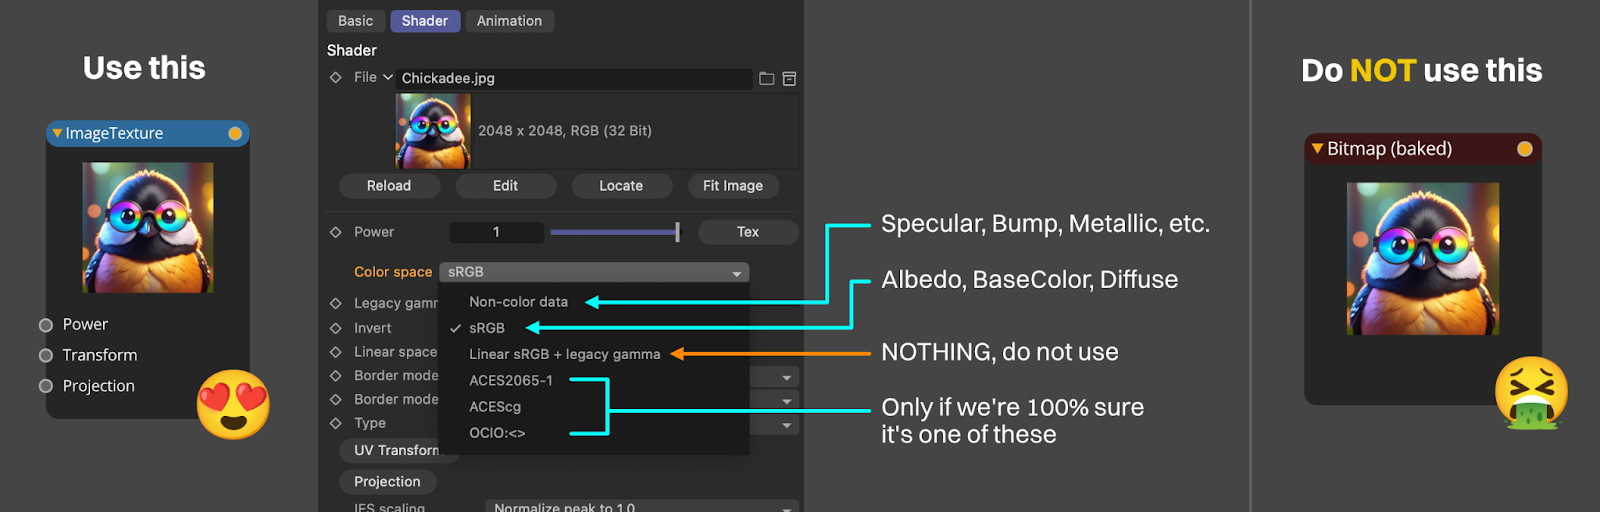Click the folder icon beside Chickadee.jpg
Image resolution: width=1600 pixels, height=512 pixels.
(766, 78)
